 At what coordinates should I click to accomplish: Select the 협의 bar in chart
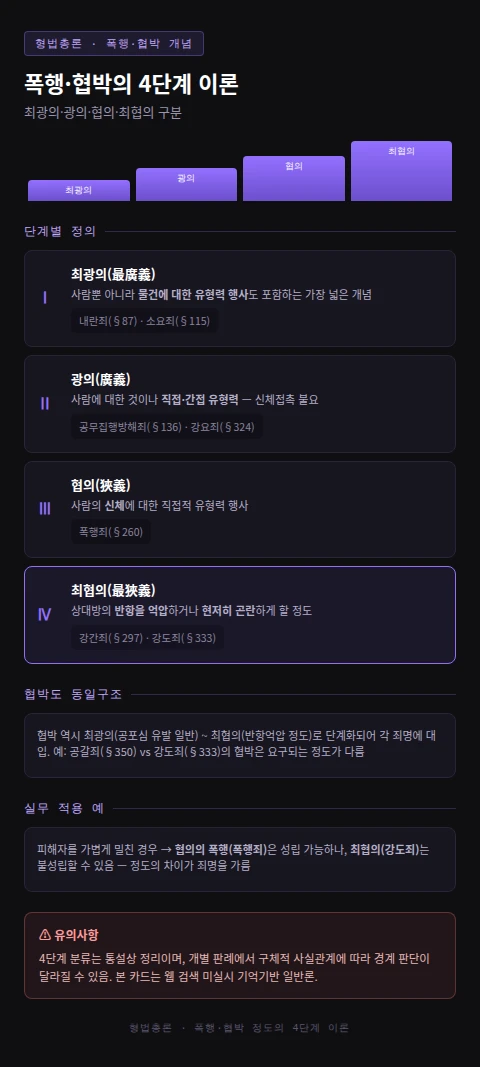point(294,178)
